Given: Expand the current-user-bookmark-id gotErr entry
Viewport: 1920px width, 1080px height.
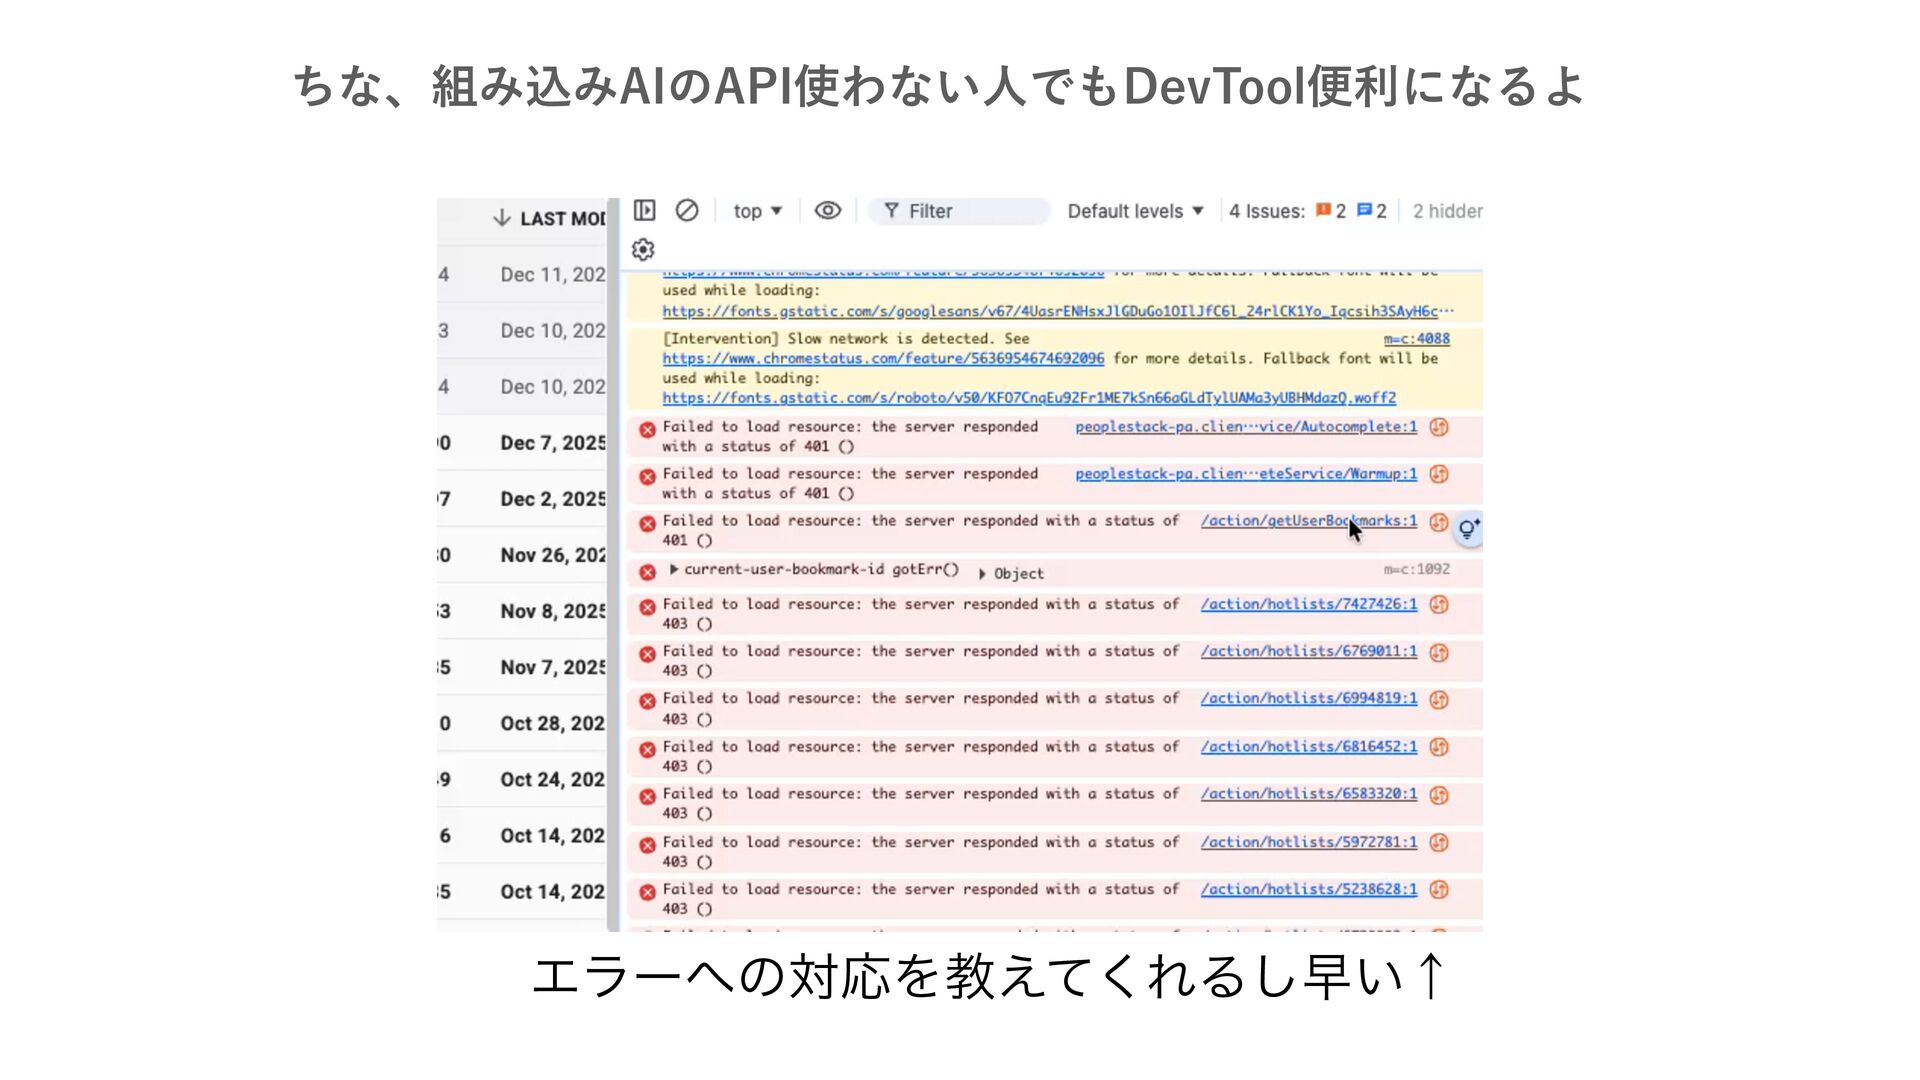Looking at the screenshot, I should (x=674, y=569).
